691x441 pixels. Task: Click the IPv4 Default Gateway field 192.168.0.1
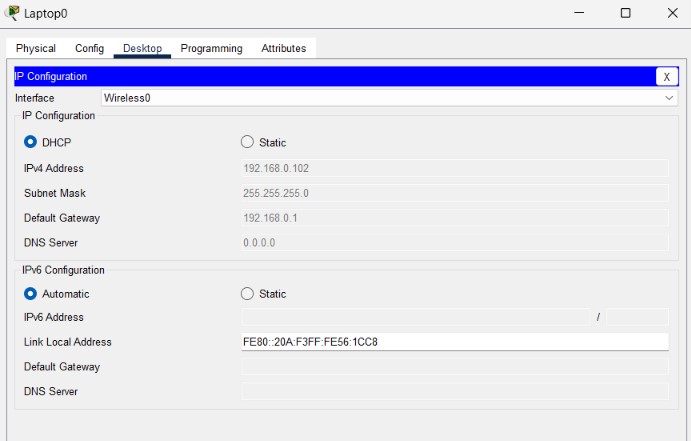(455, 218)
